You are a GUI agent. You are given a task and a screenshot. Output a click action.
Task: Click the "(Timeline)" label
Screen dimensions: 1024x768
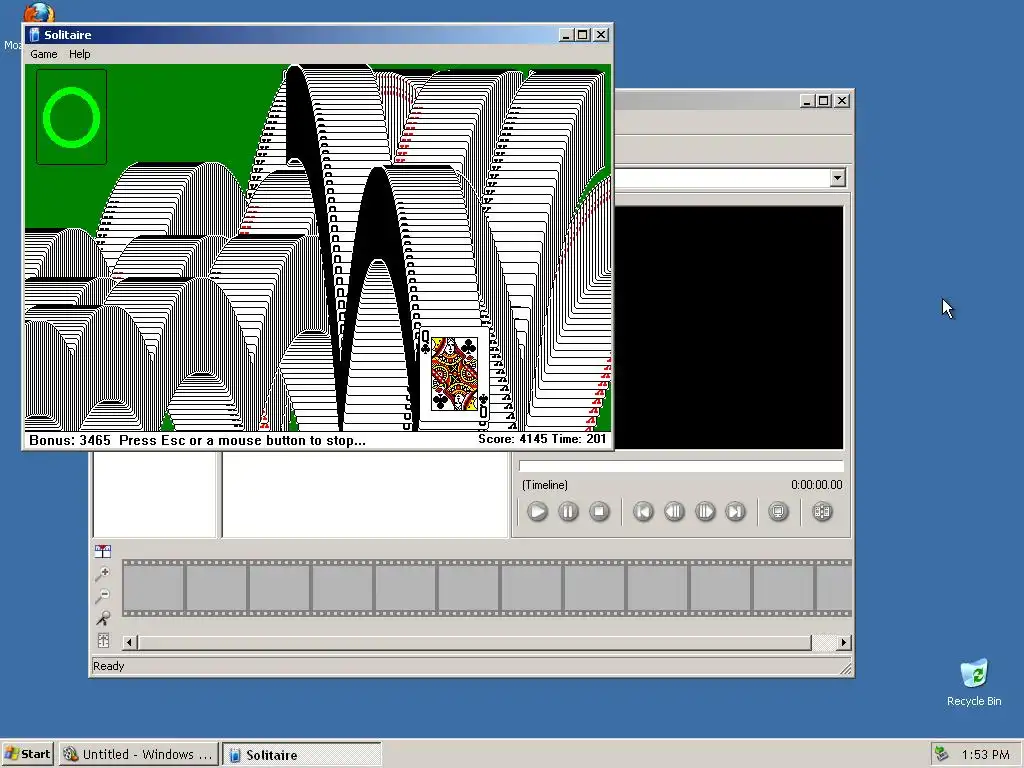point(545,485)
